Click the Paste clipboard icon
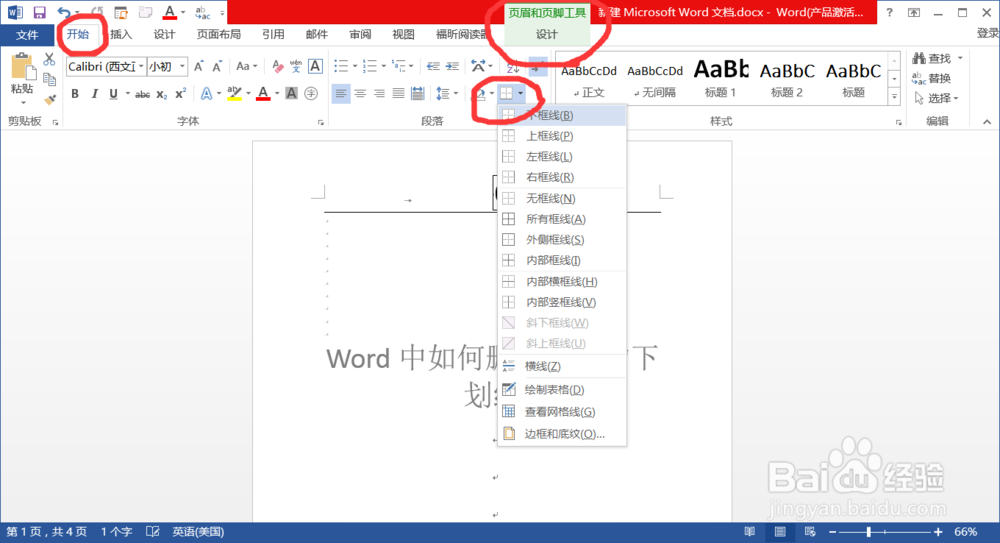The height and width of the screenshot is (543, 1000). pos(22,66)
